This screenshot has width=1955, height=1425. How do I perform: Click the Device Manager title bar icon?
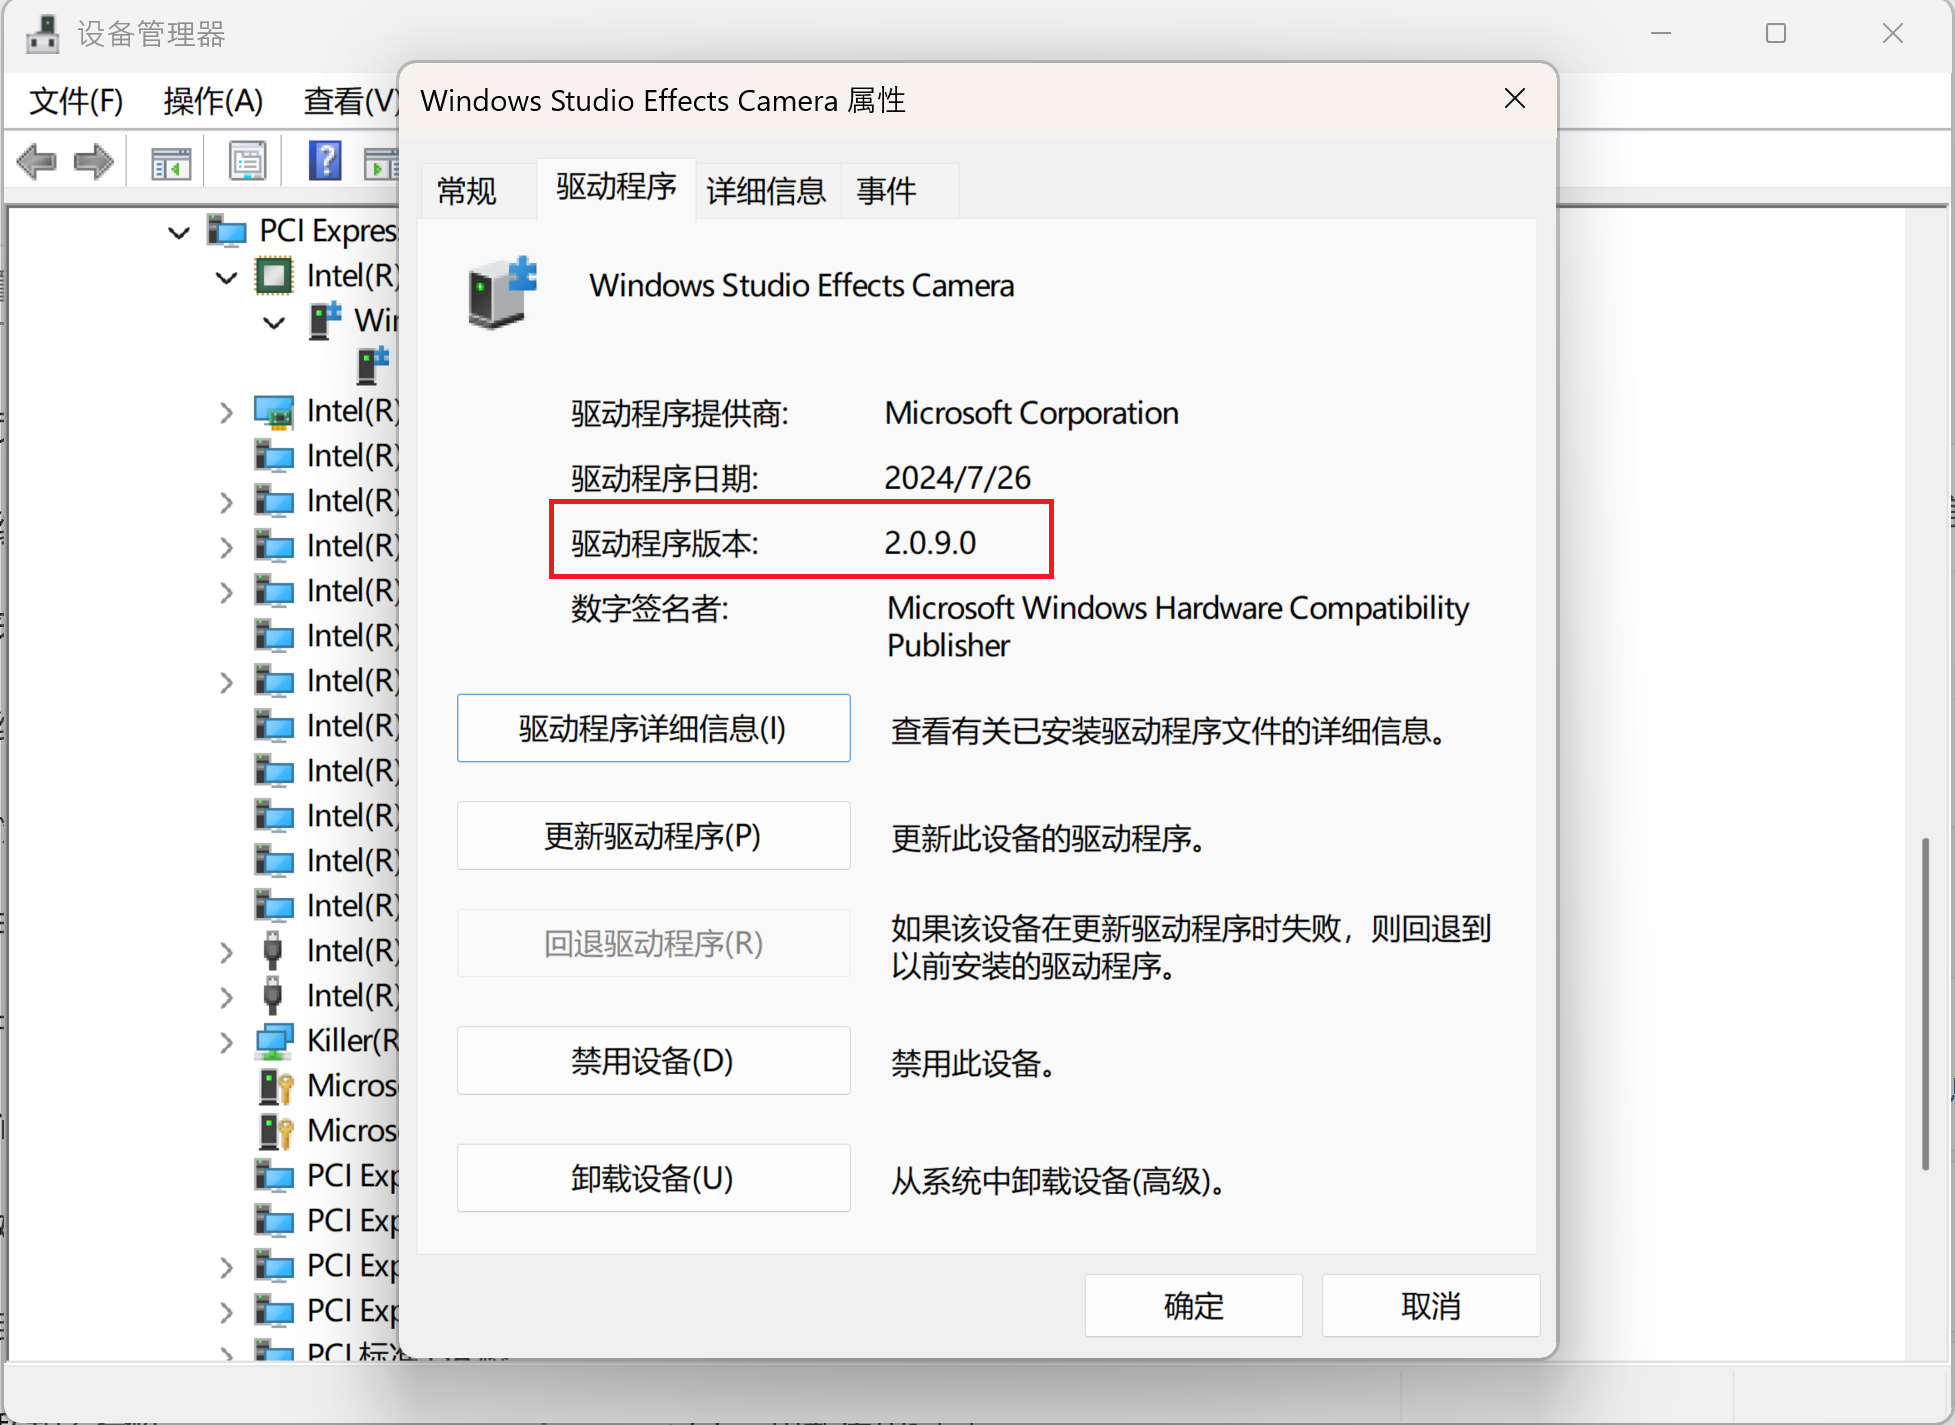42,34
